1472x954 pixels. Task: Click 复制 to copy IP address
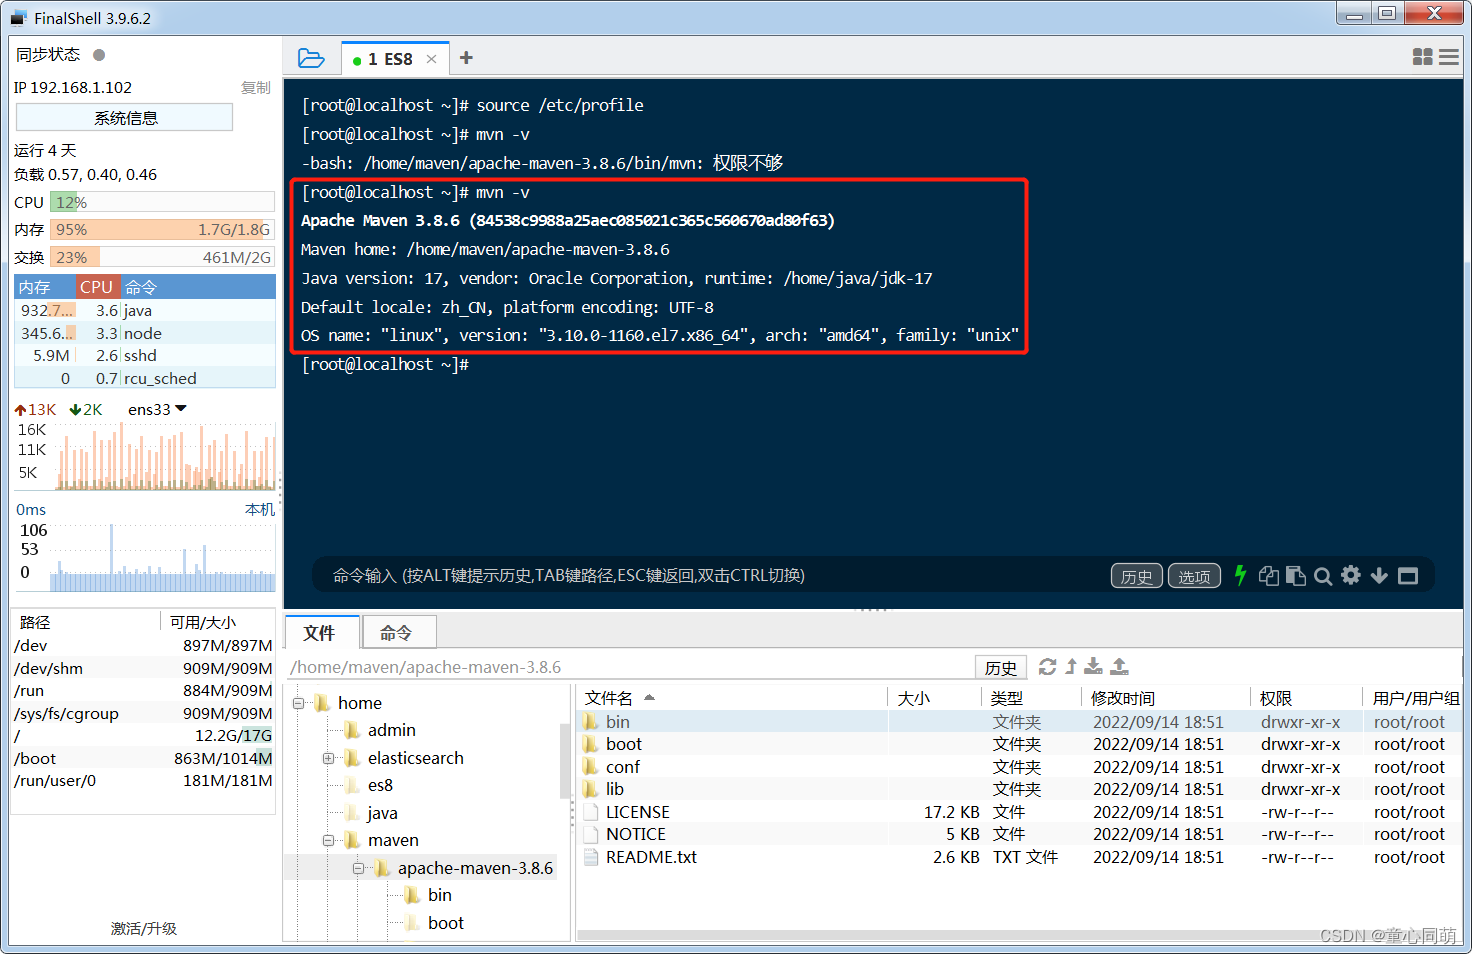(x=256, y=88)
